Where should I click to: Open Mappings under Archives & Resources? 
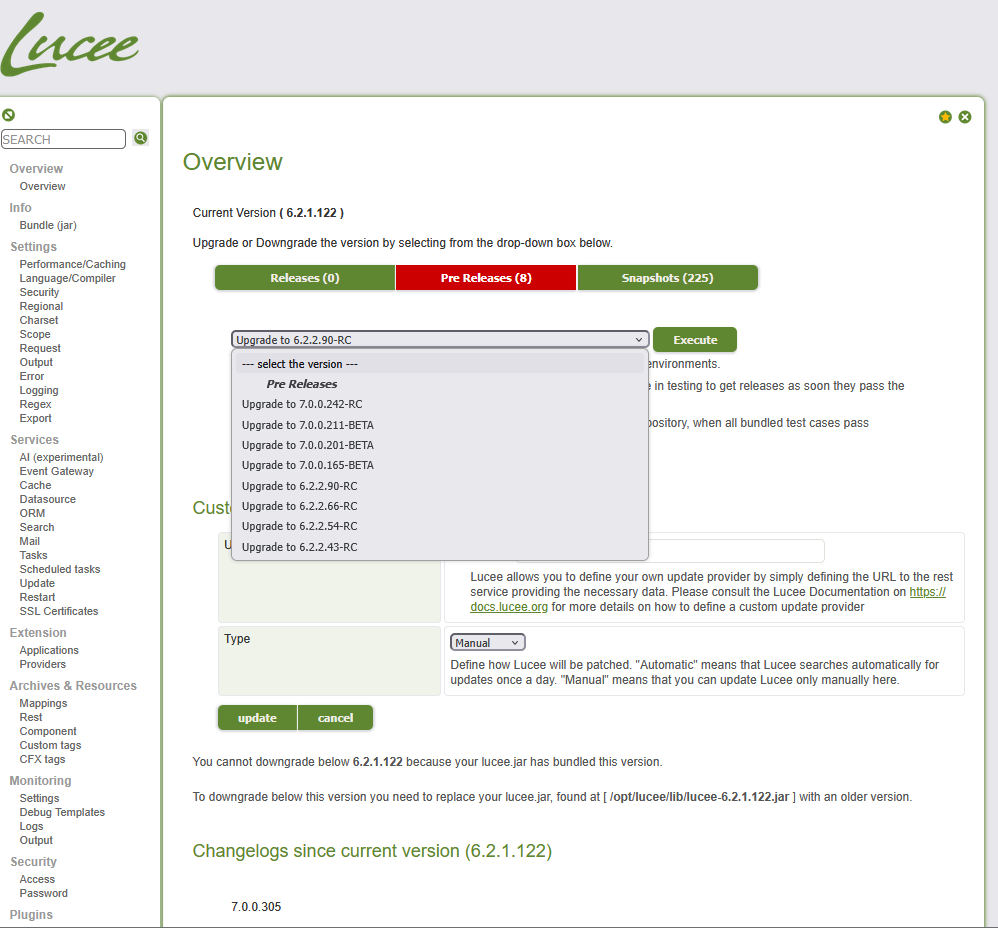coord(43,703)
